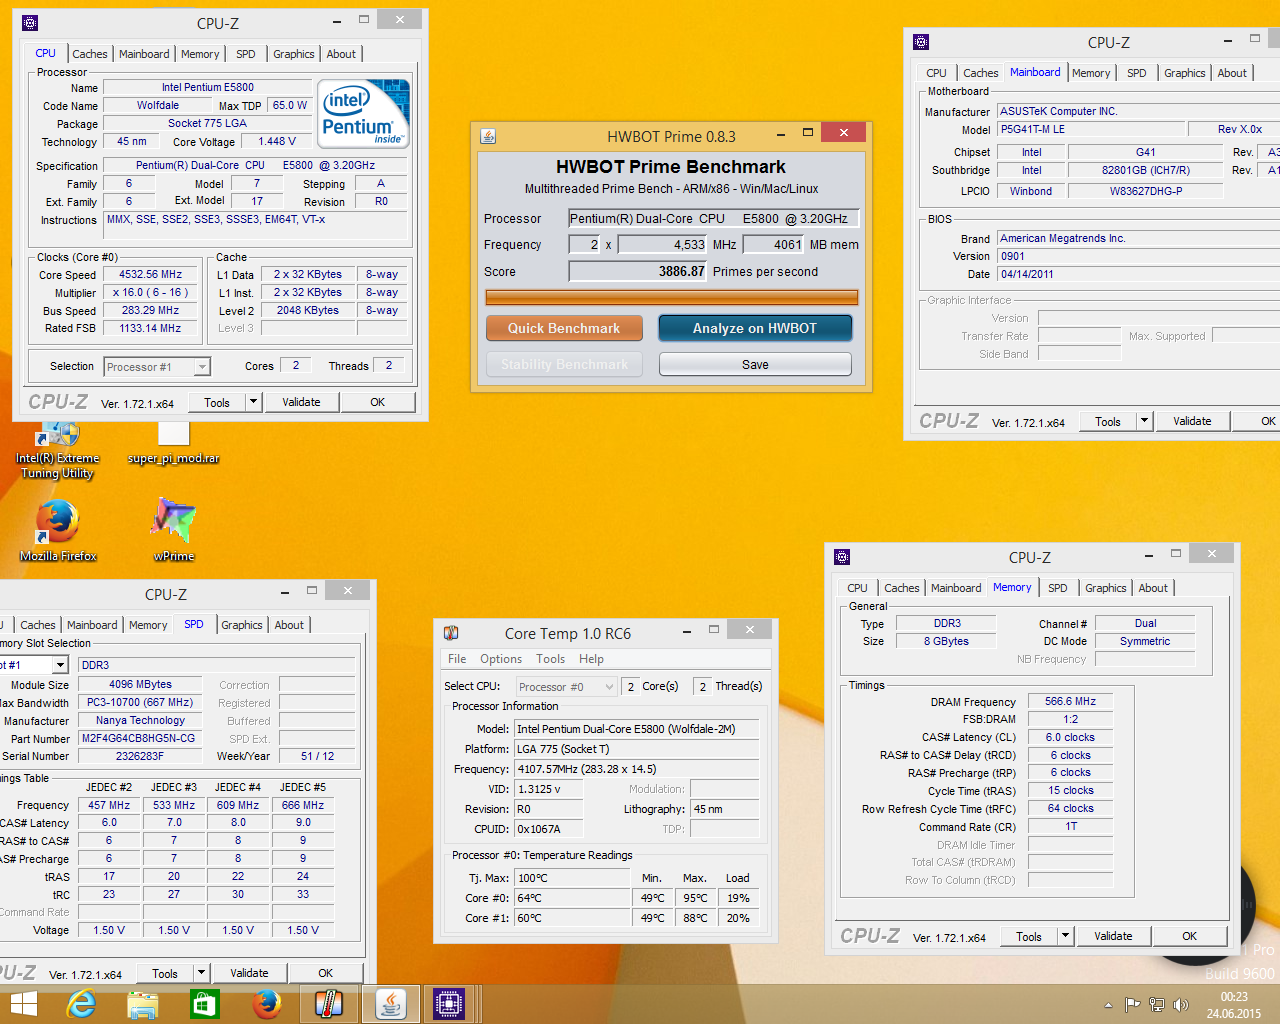Click HWBOT Prime Java title icon
Viewport: 1280px width, 1024px height.
[x=488, y=136]
